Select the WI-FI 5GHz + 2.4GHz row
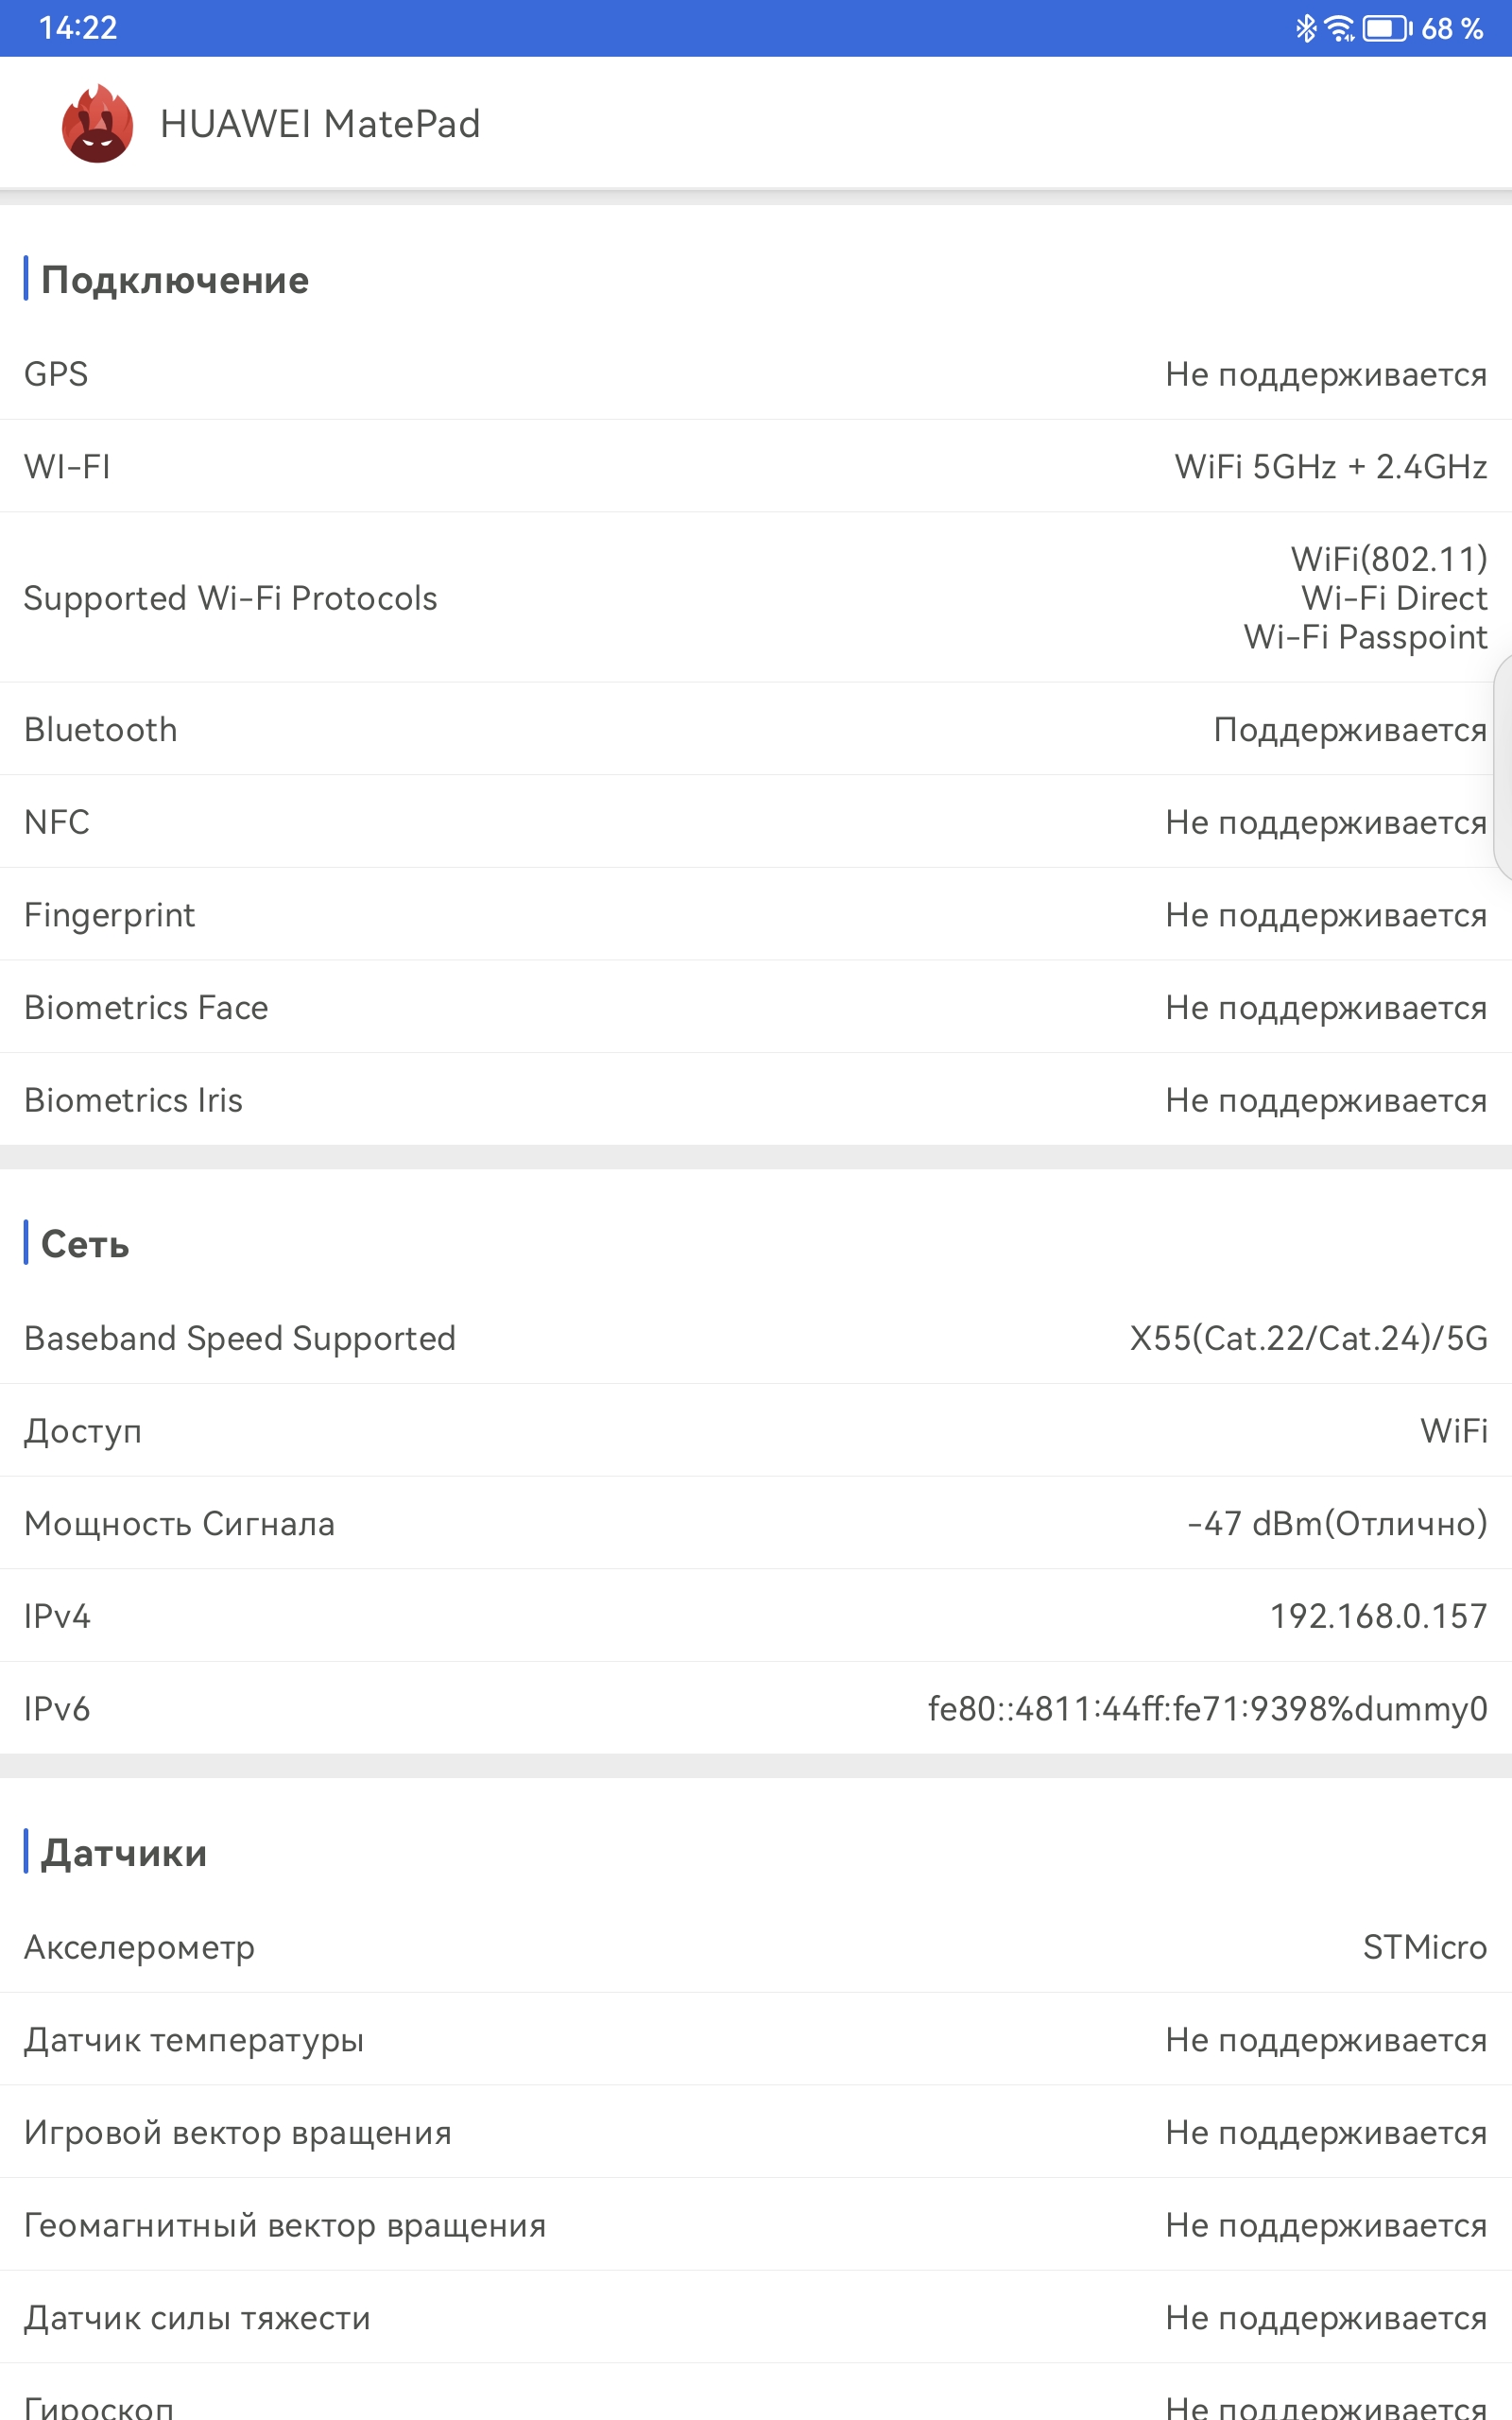 click(756, 466)
